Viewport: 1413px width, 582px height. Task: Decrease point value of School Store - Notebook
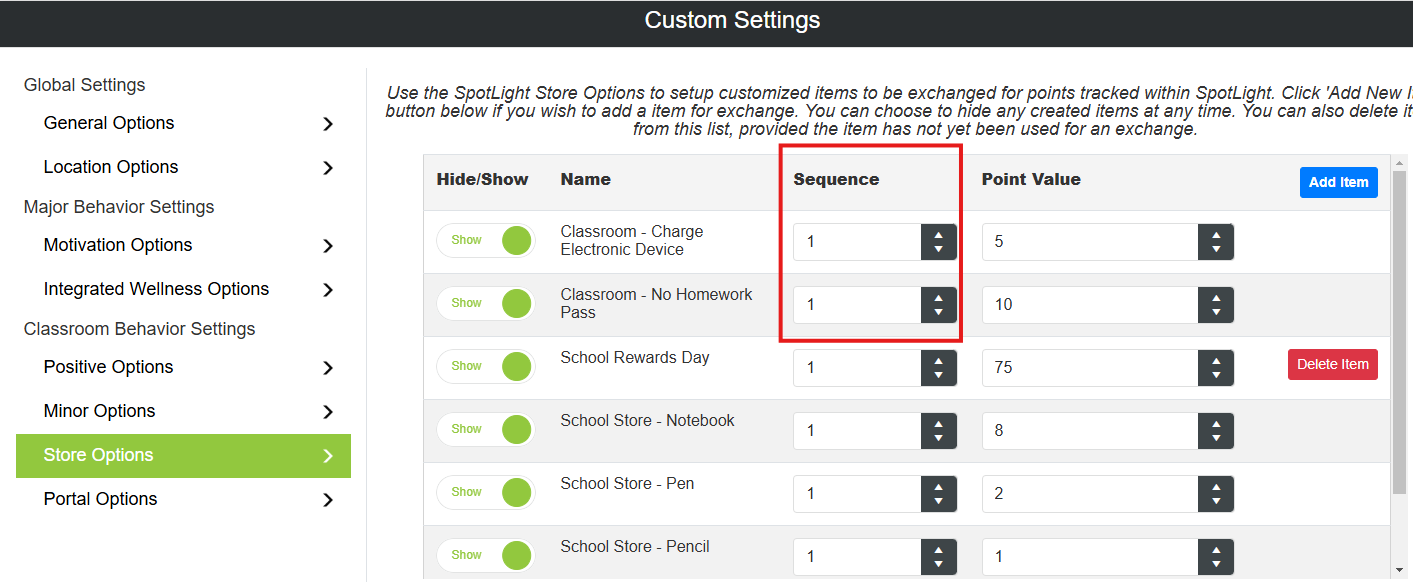click(1216, 439)
